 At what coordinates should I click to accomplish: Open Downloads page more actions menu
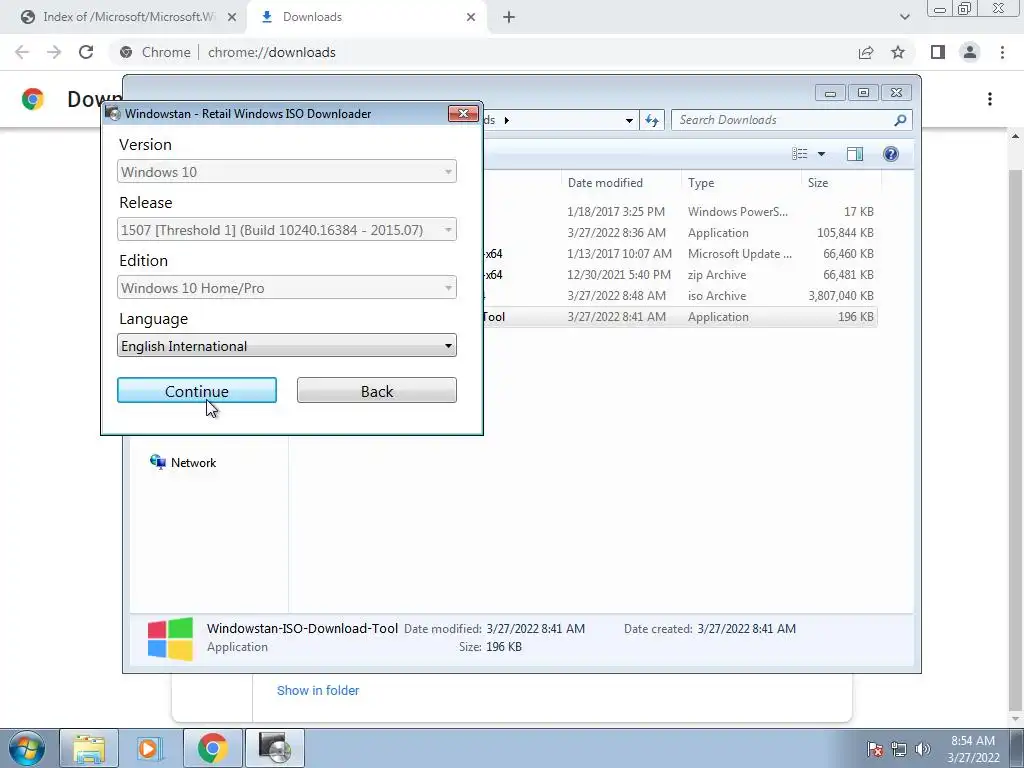(990, 99)
